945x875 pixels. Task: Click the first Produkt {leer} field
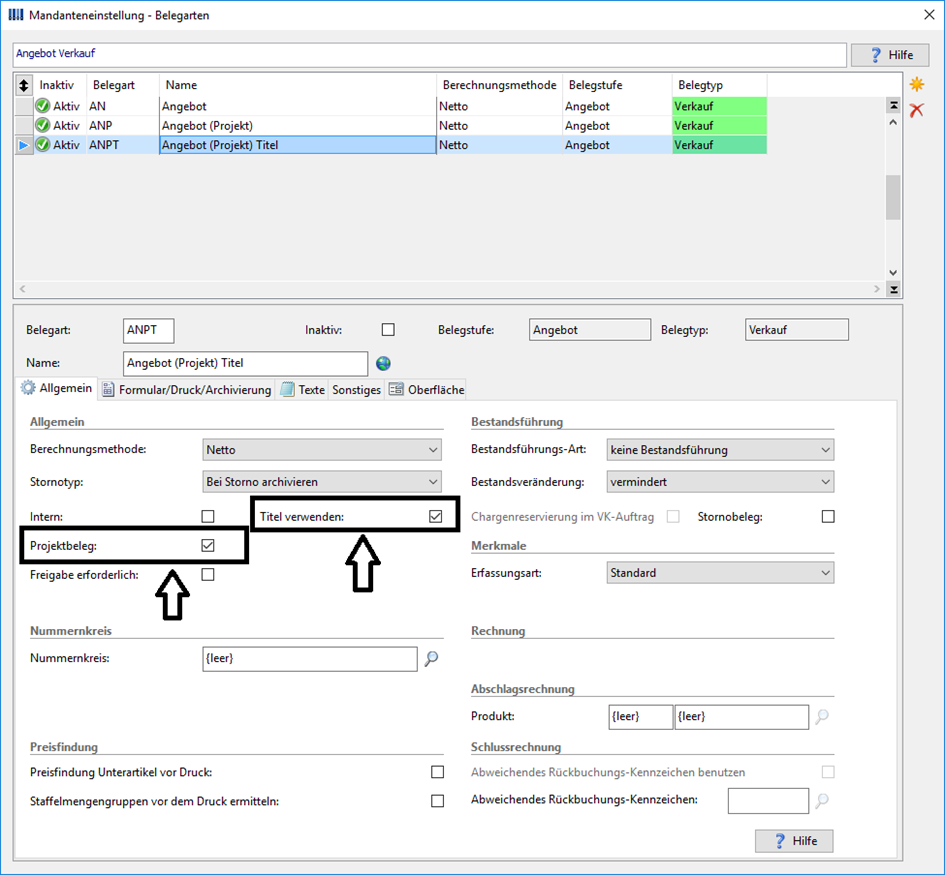pos(641,717)
